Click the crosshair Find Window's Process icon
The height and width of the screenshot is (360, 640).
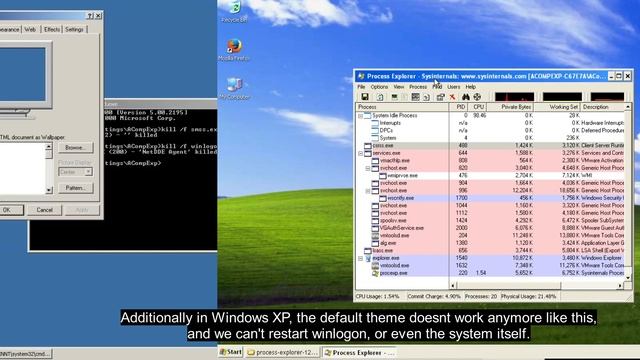pyautogui.click(x=477, y=97)
